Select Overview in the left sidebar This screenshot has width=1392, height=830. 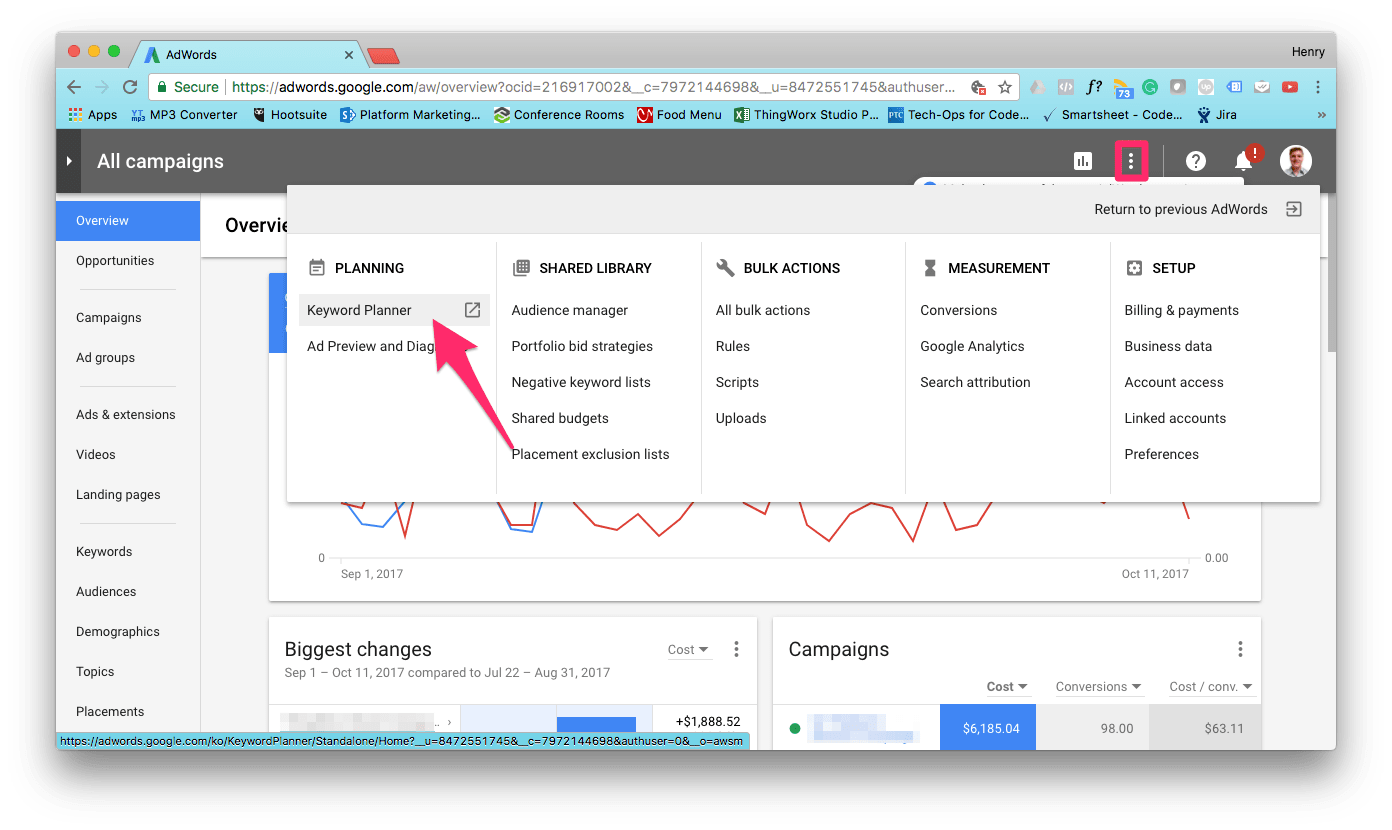coord(128,221)
